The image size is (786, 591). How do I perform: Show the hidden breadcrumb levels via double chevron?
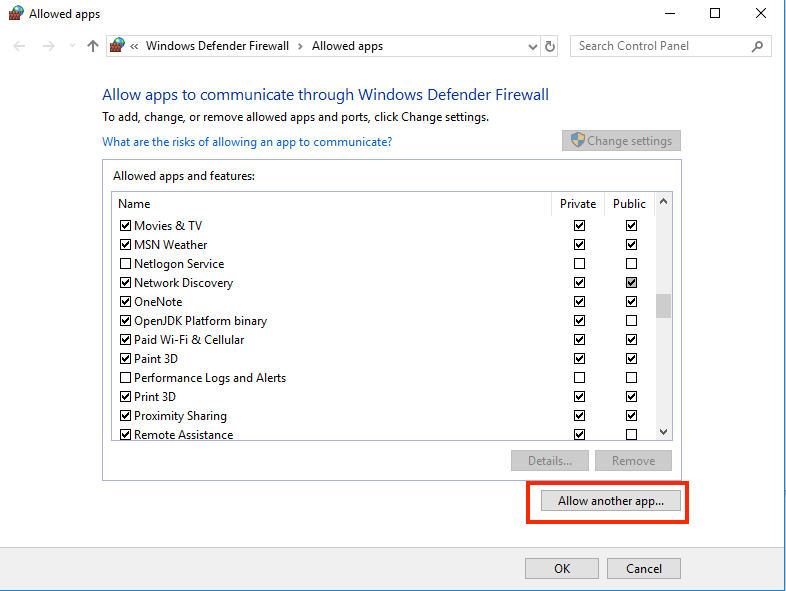[x=134, y=47]
